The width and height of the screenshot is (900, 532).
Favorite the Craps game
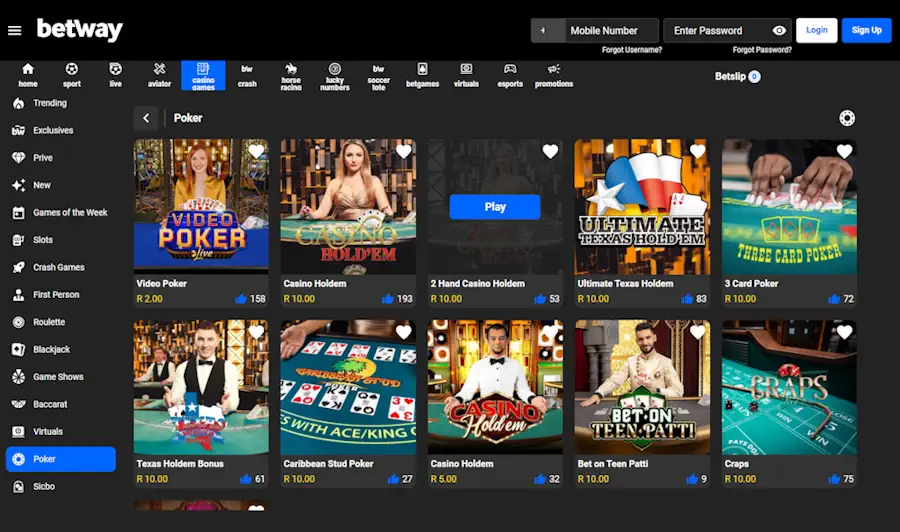click(844, 332)
